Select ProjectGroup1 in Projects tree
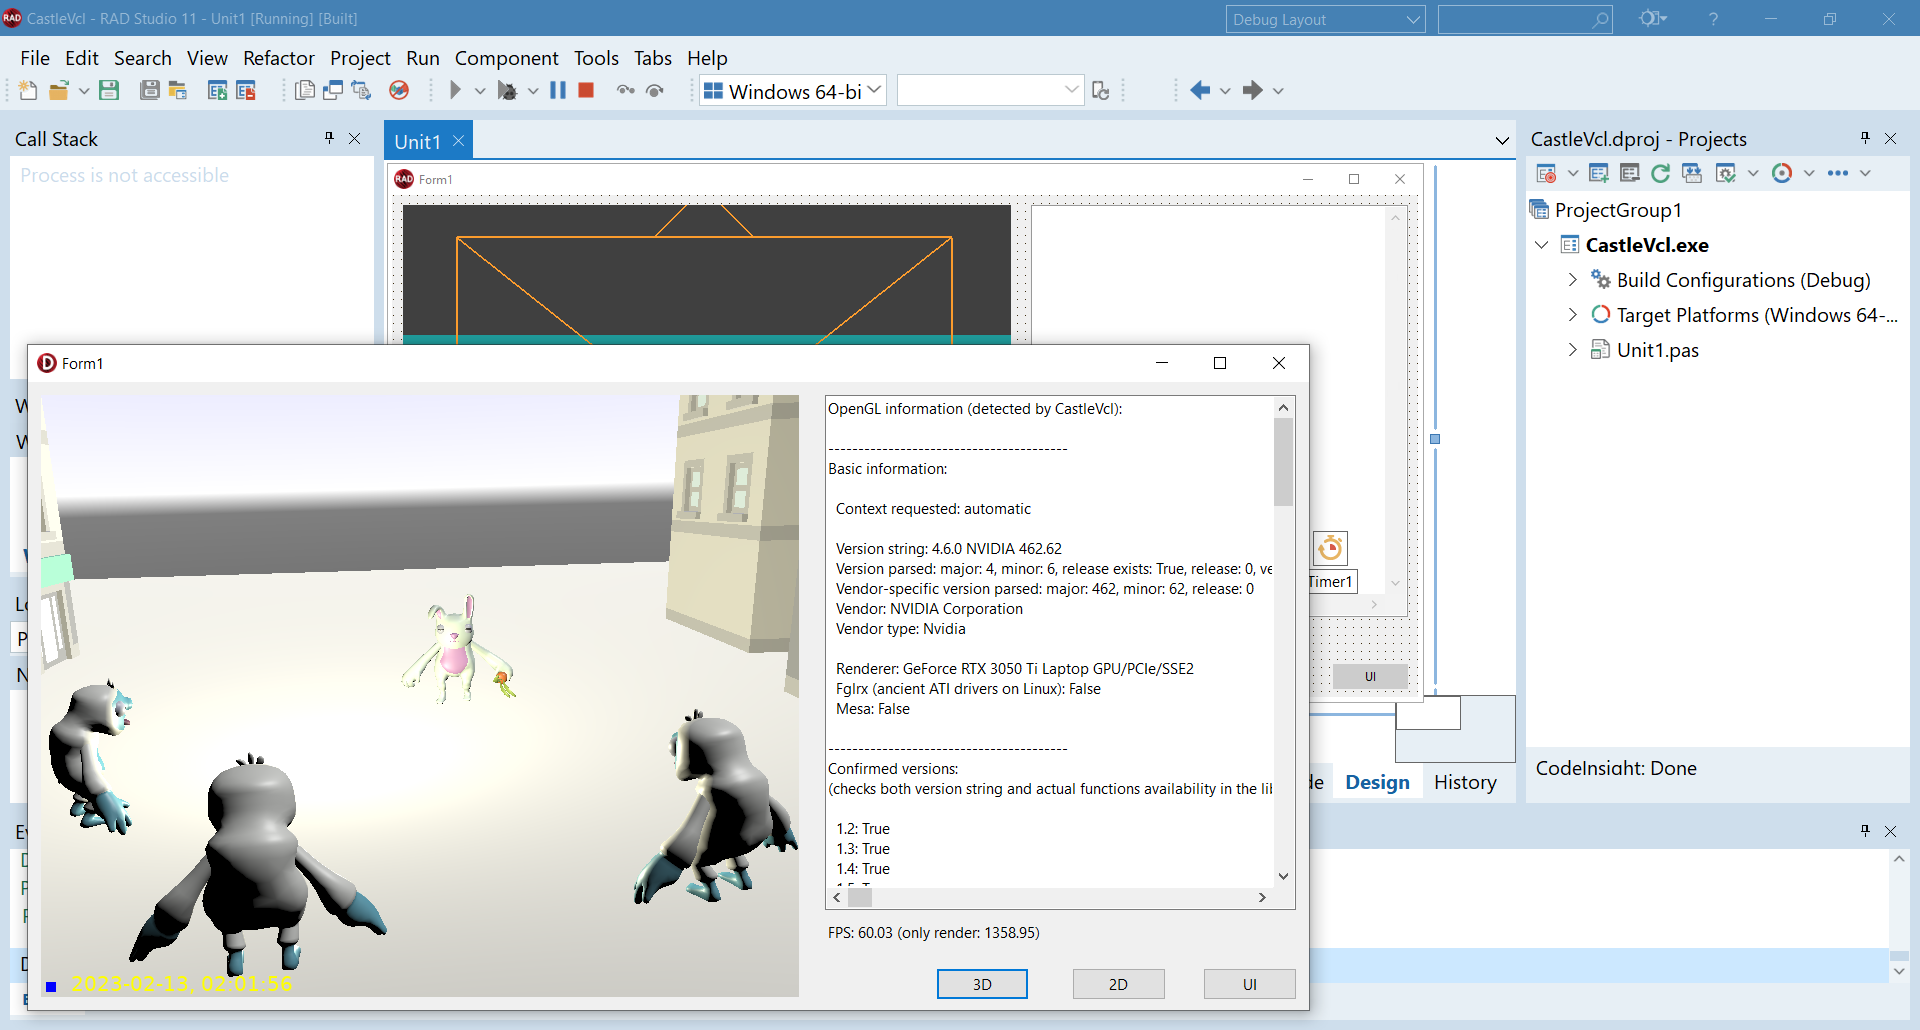This screenshot has width=1920, height=1030. click(1618, 210)
